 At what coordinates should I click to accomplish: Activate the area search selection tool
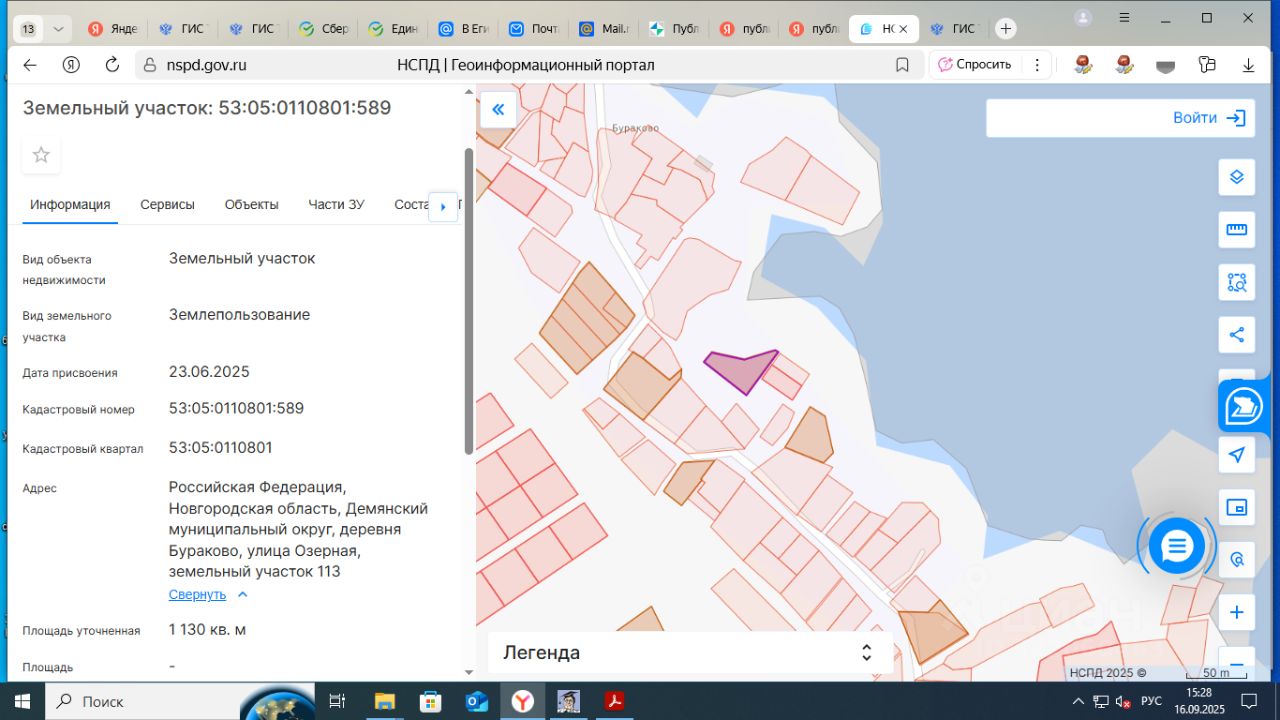(1236, 282)
